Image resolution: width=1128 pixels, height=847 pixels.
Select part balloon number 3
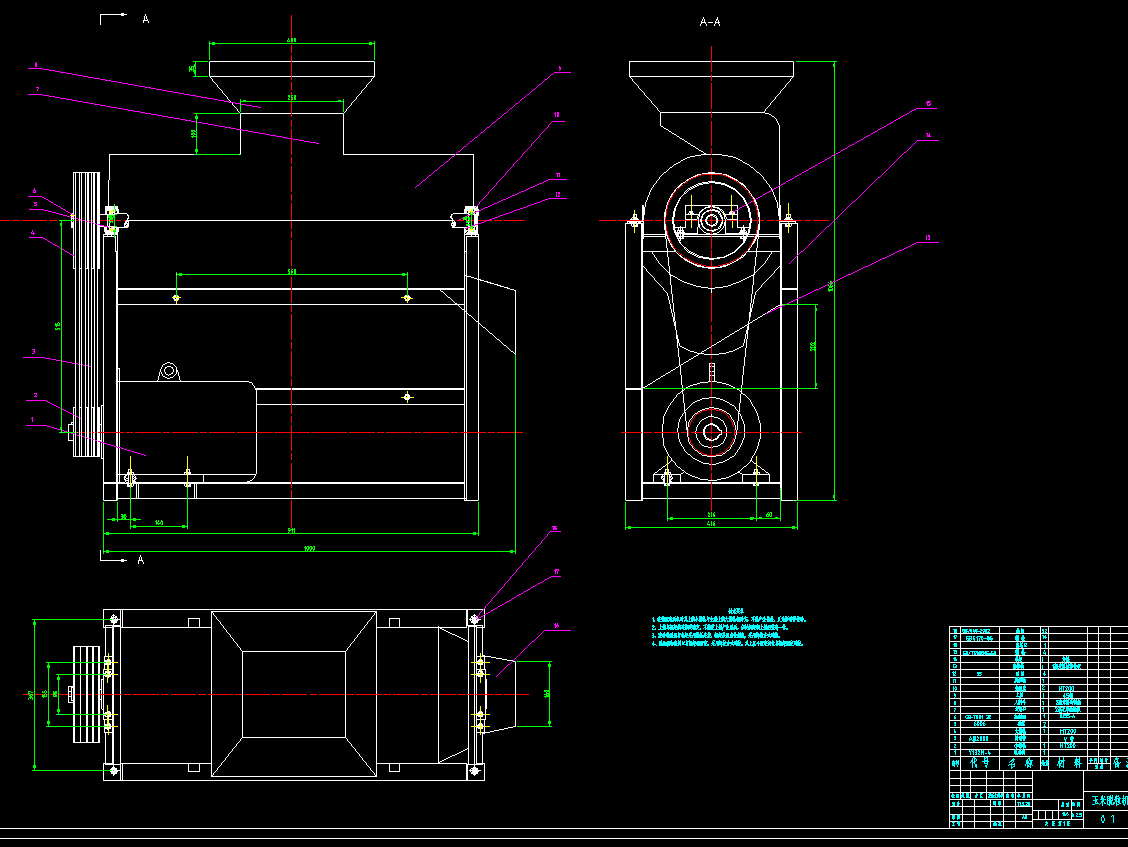[x=33, y=352]
